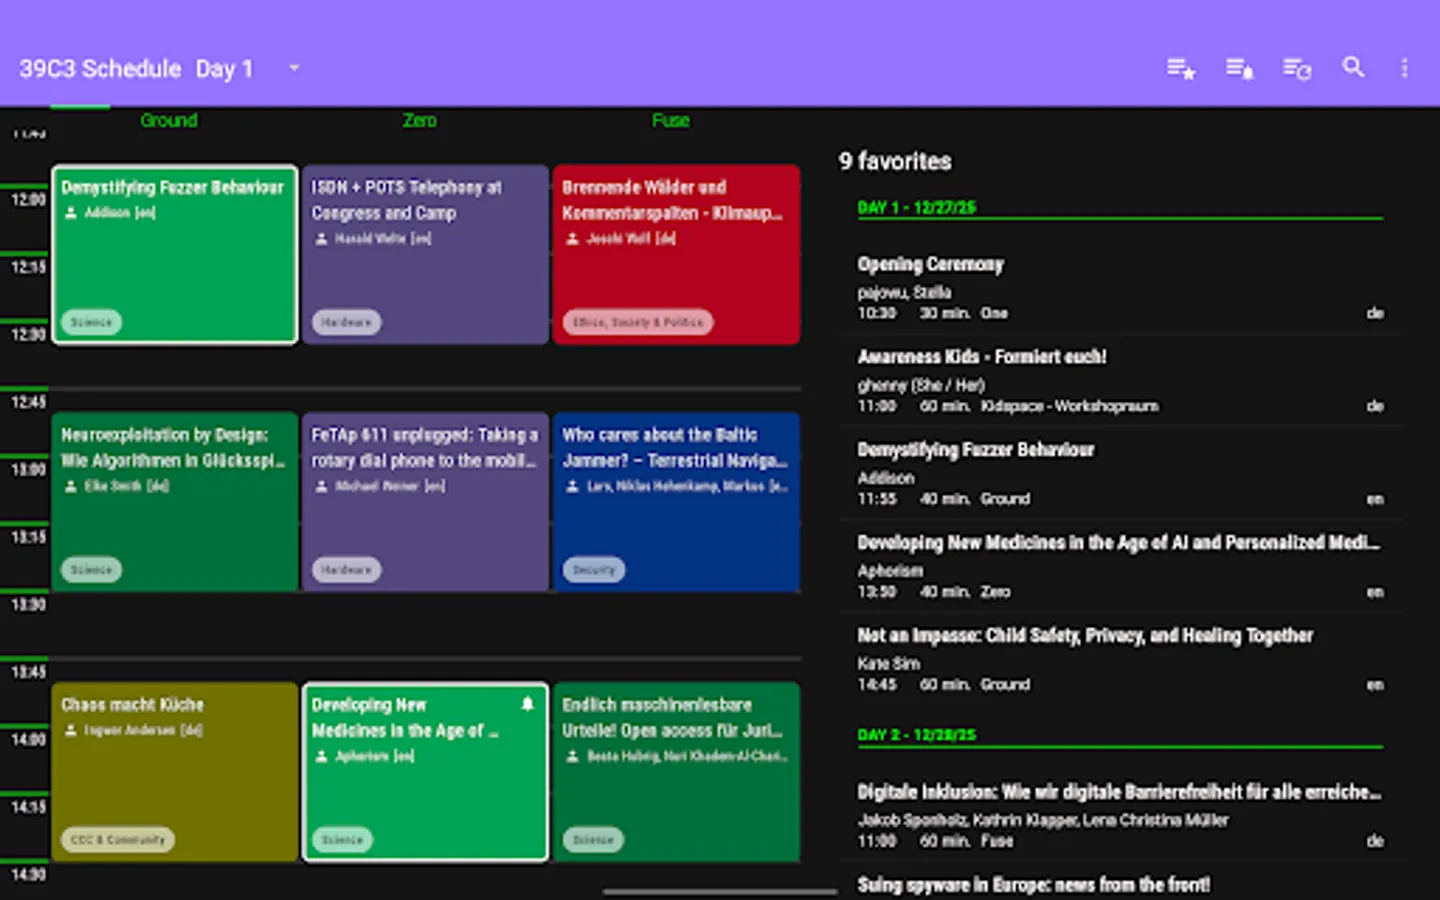The height and width of the screenshot is (900, 1440).
Task: Click the speaker icon beside Elke Smith
Action: coord(71,486)
